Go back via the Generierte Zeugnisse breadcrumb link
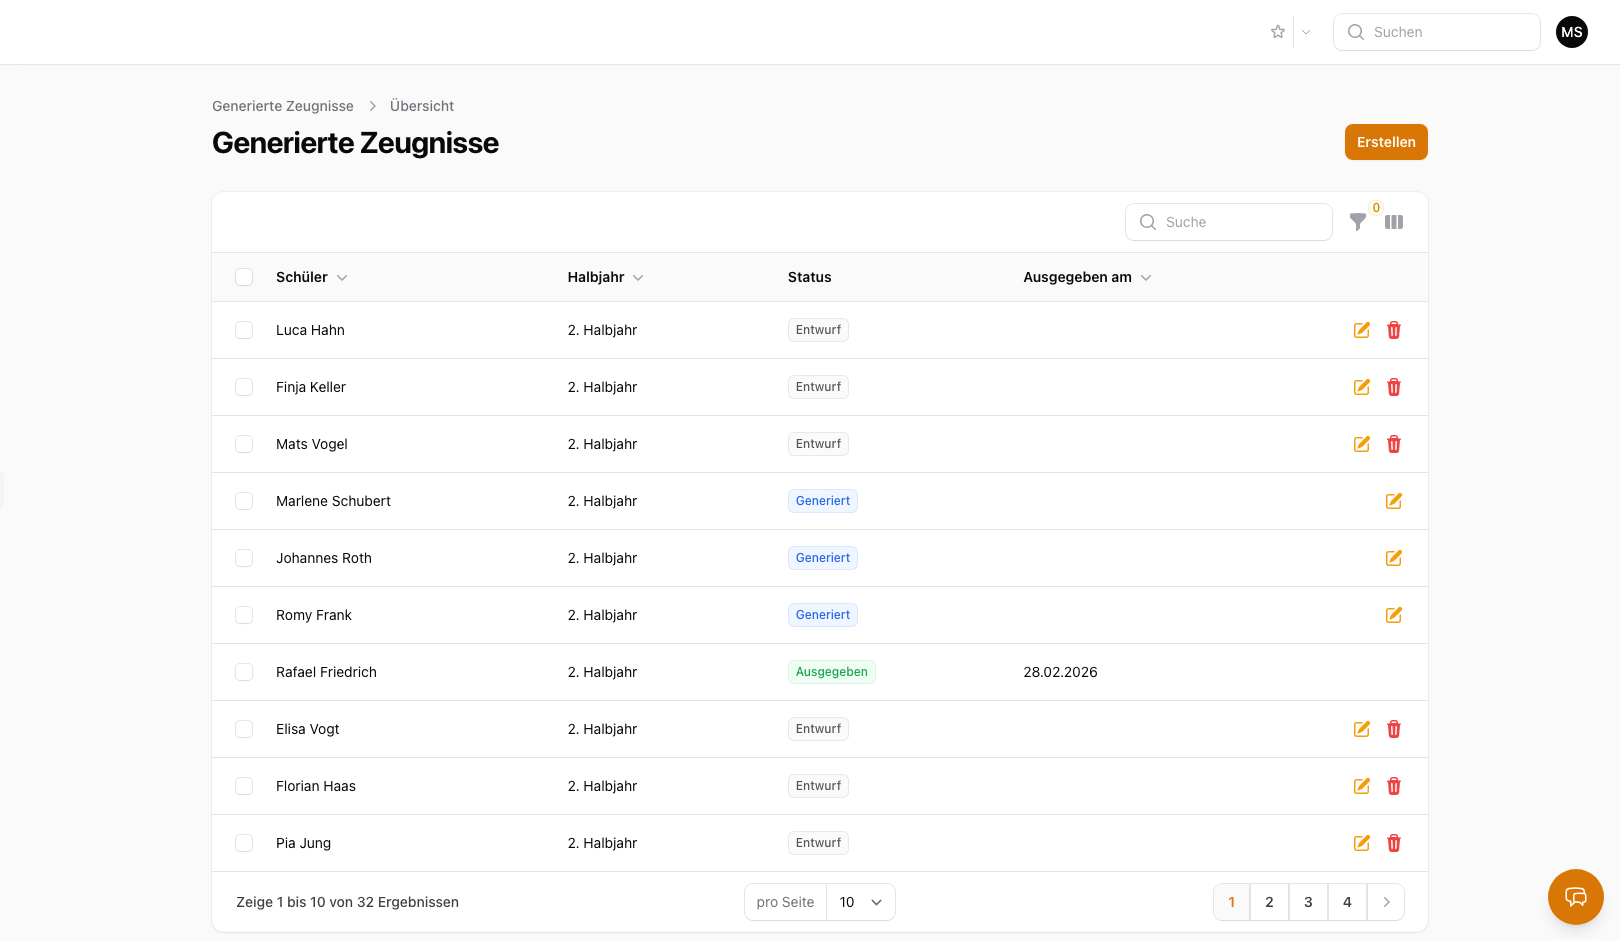 click(282, 105)
